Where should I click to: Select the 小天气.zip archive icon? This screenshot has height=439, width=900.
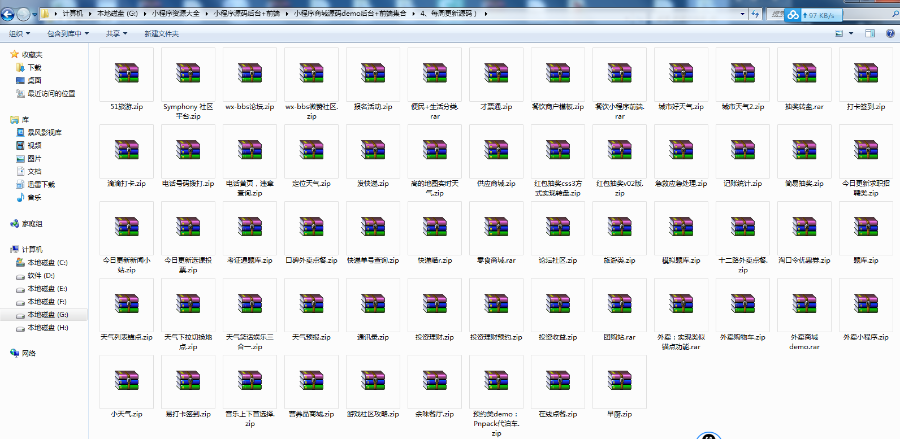click(x=126, y=381)
